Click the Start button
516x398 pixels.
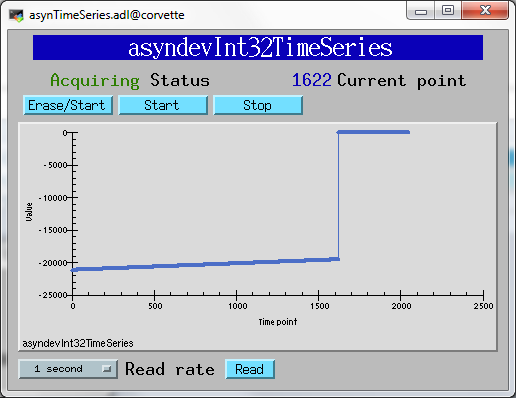[163, 105]
